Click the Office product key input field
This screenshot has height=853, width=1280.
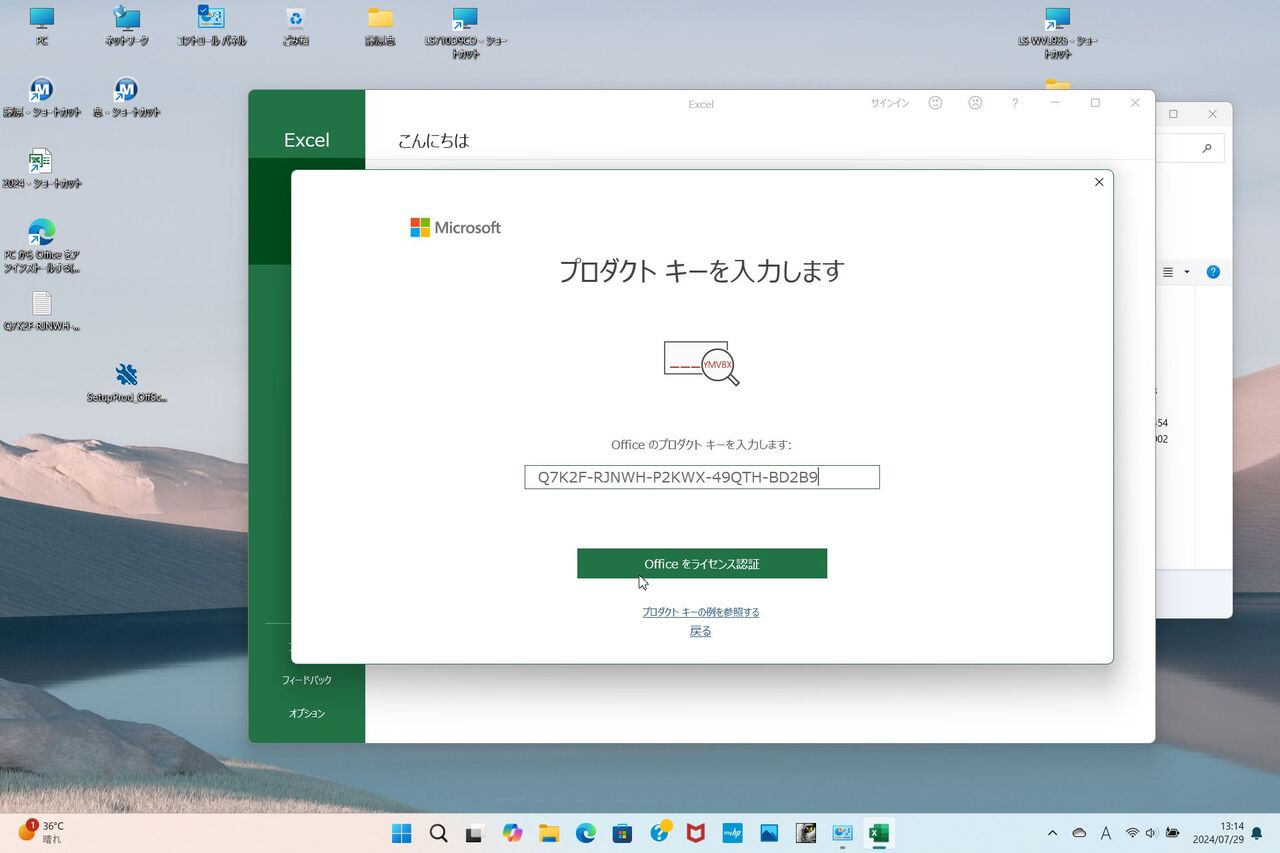(702, 477)
